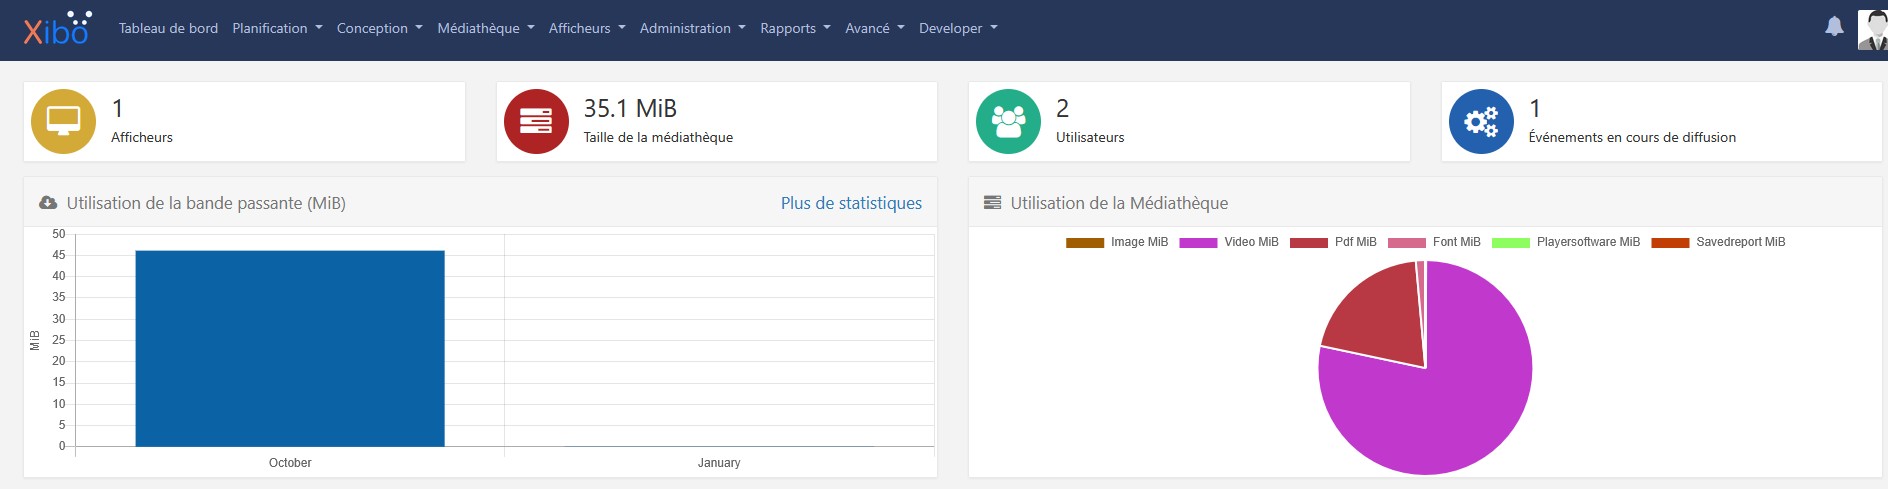Click the Playersoftware MiB green color swatch
The height and width of the screenshot is (489, 1888).
point(1510,243)
